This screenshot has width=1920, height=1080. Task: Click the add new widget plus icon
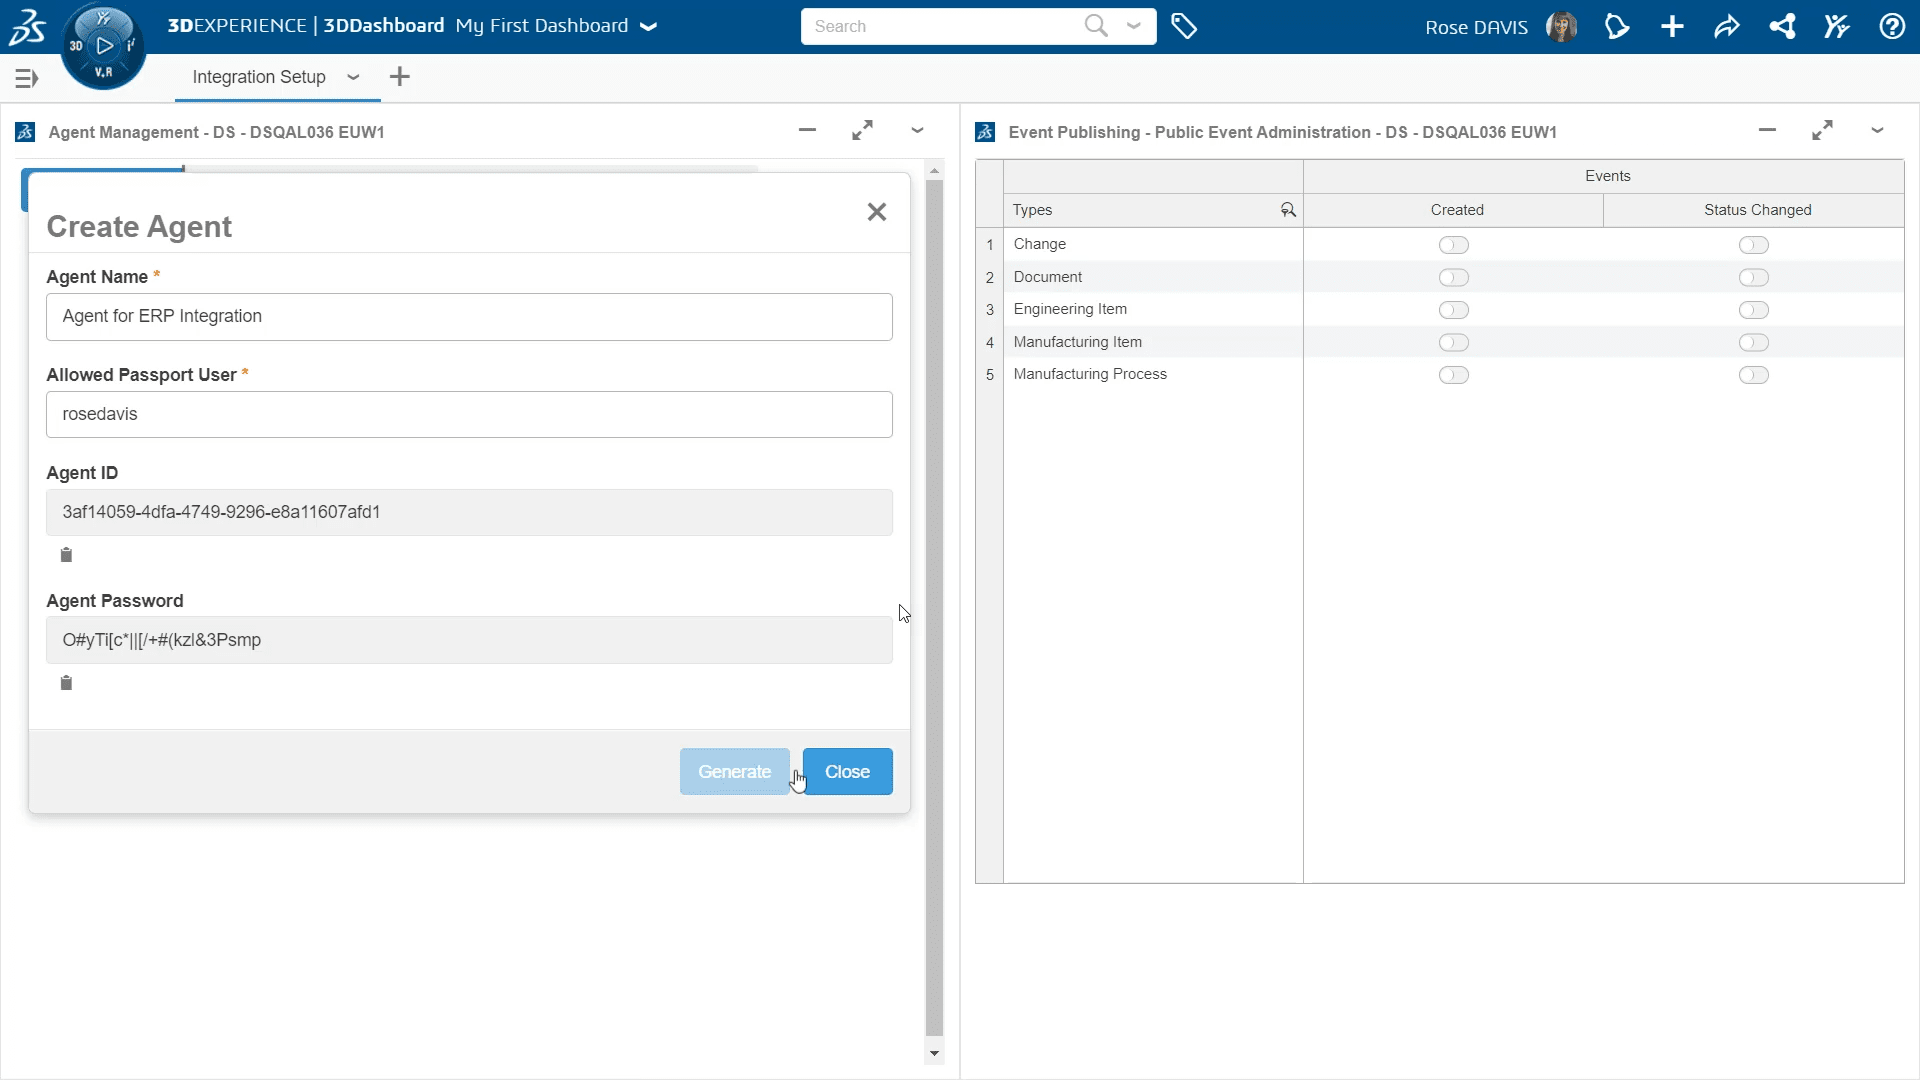coord(1672,26)
